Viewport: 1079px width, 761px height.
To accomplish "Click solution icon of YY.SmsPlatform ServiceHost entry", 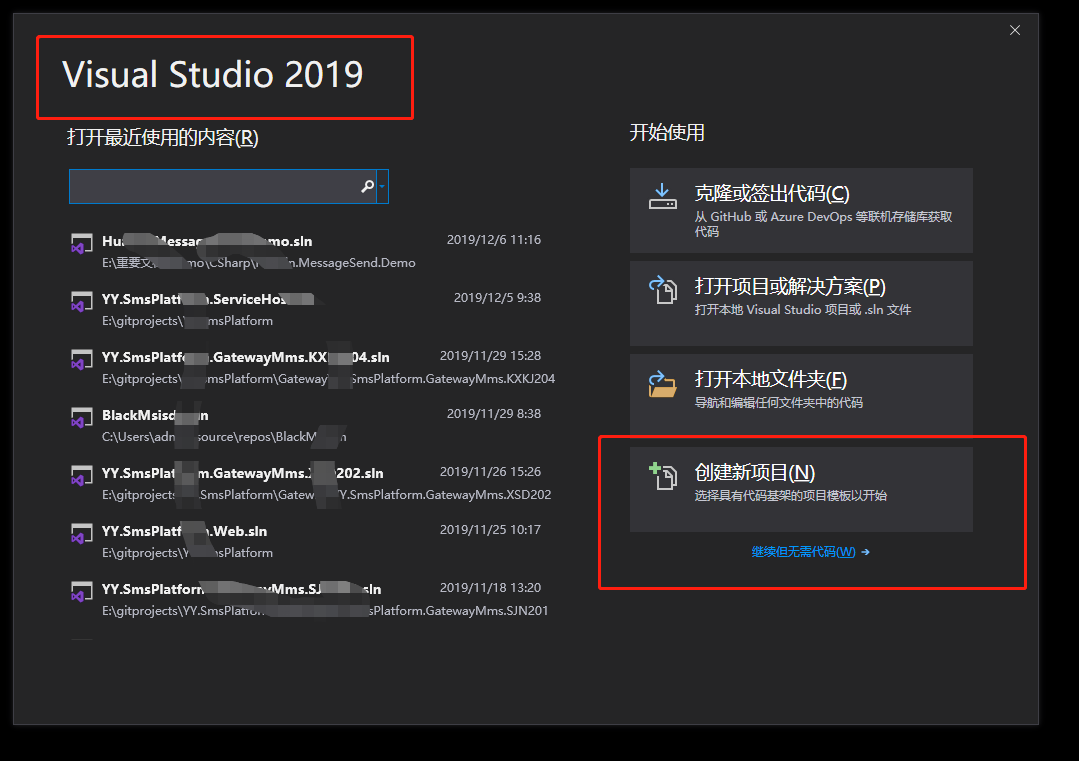I will [x=82, y=301].
